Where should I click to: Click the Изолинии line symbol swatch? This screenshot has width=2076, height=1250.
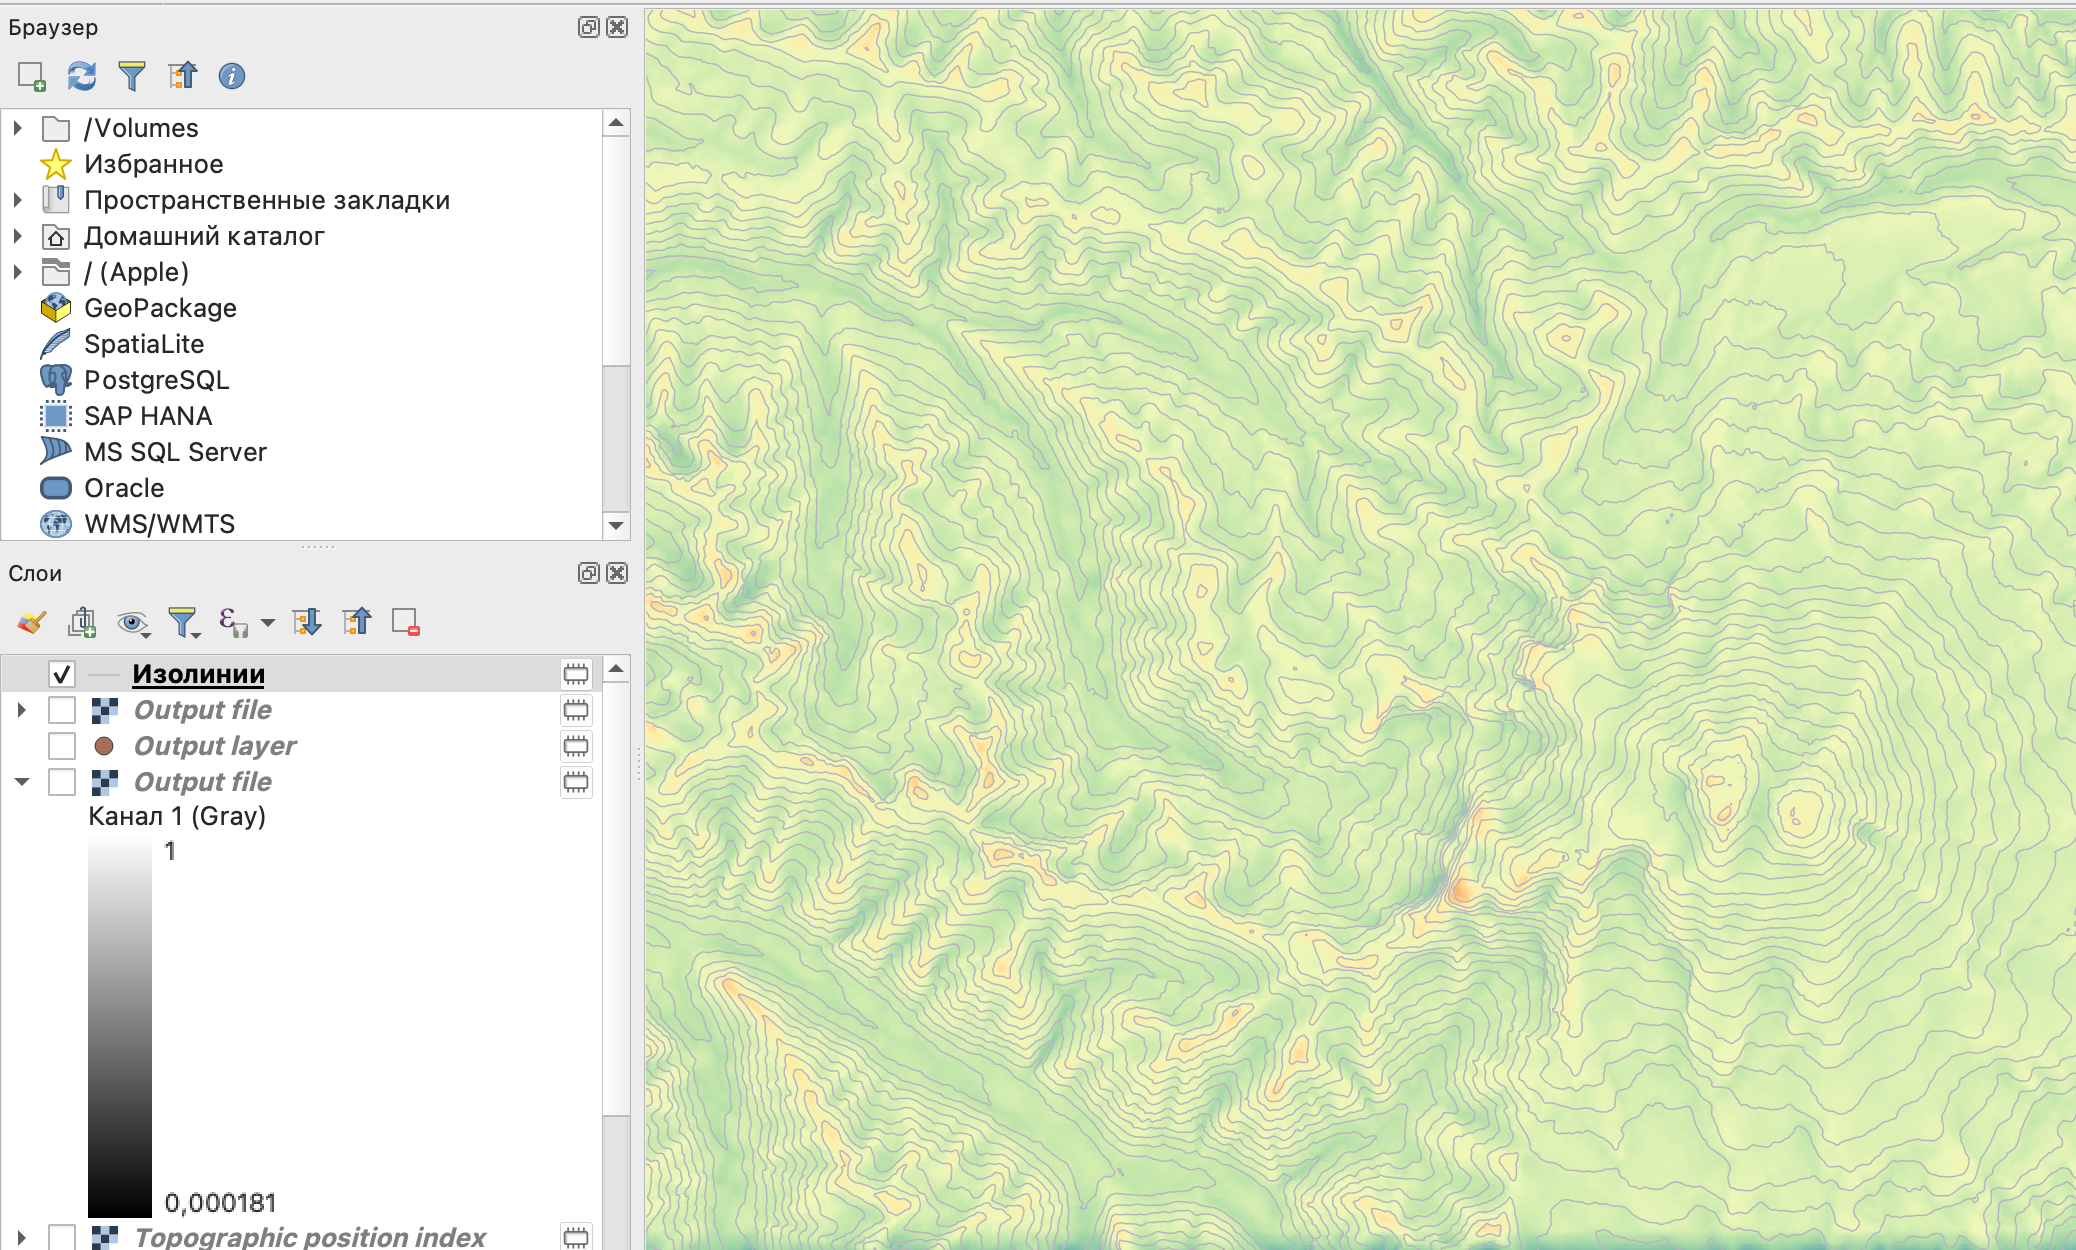[x=104, y=675]
